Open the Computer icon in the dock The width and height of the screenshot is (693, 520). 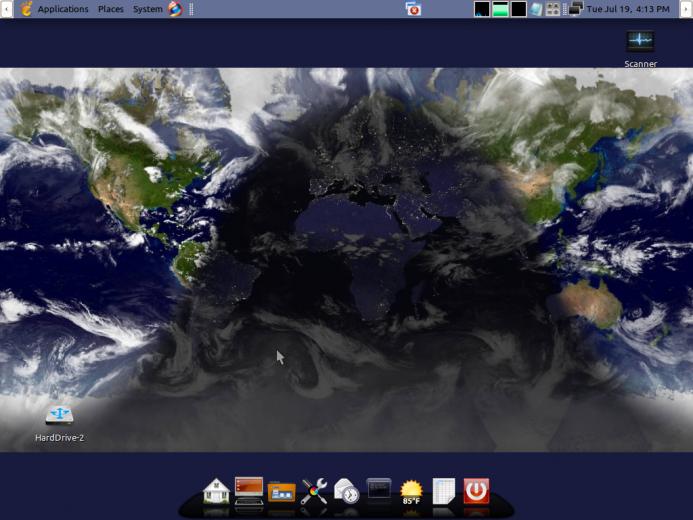coord(249,491)
